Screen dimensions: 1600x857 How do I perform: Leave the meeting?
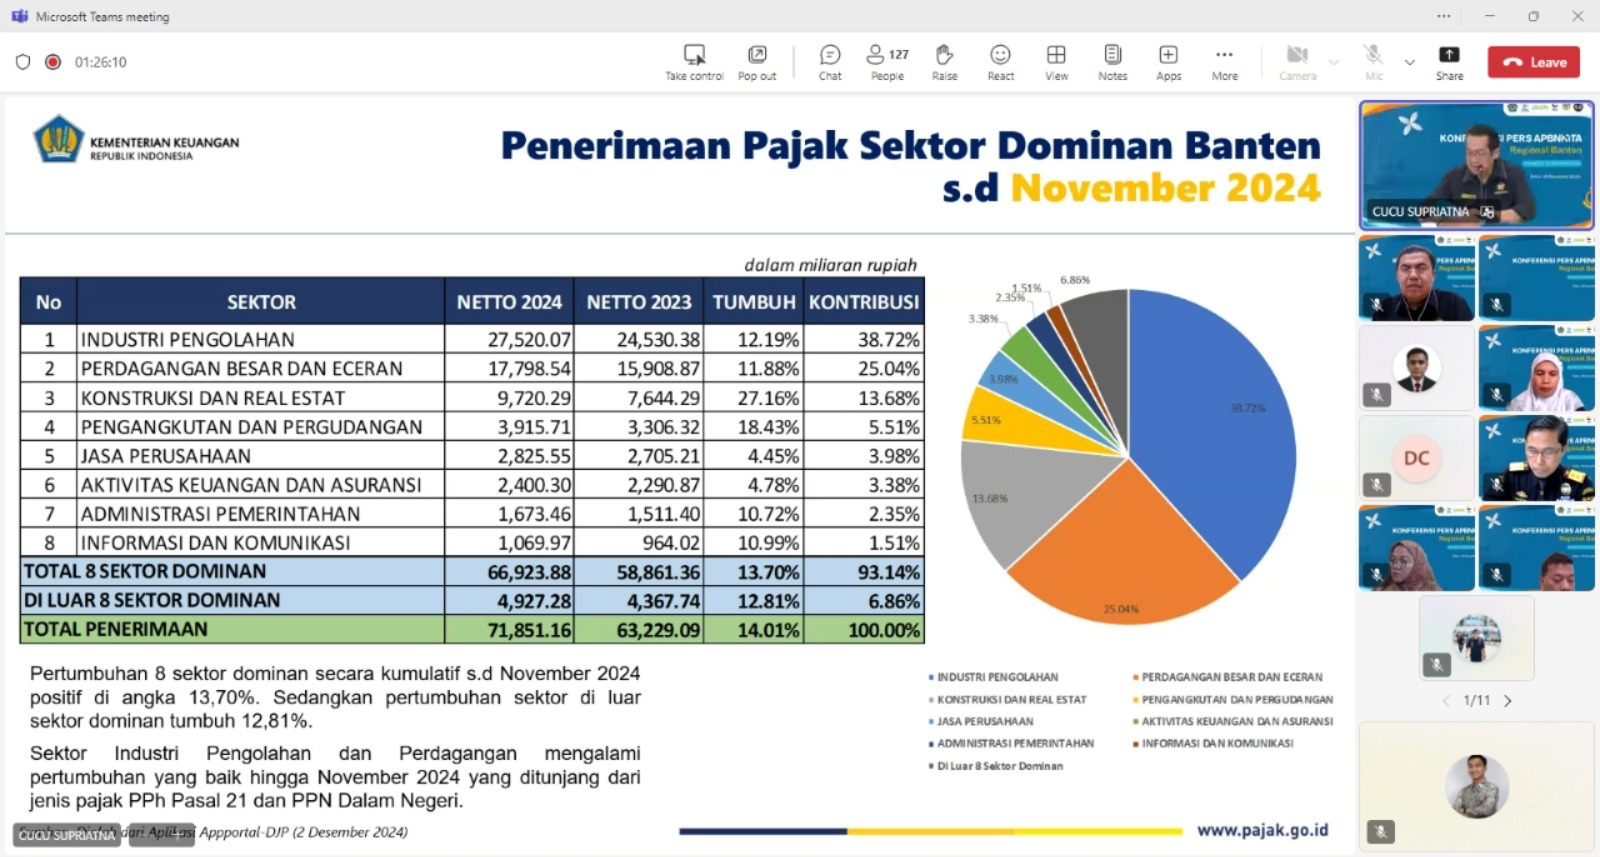1534,62
